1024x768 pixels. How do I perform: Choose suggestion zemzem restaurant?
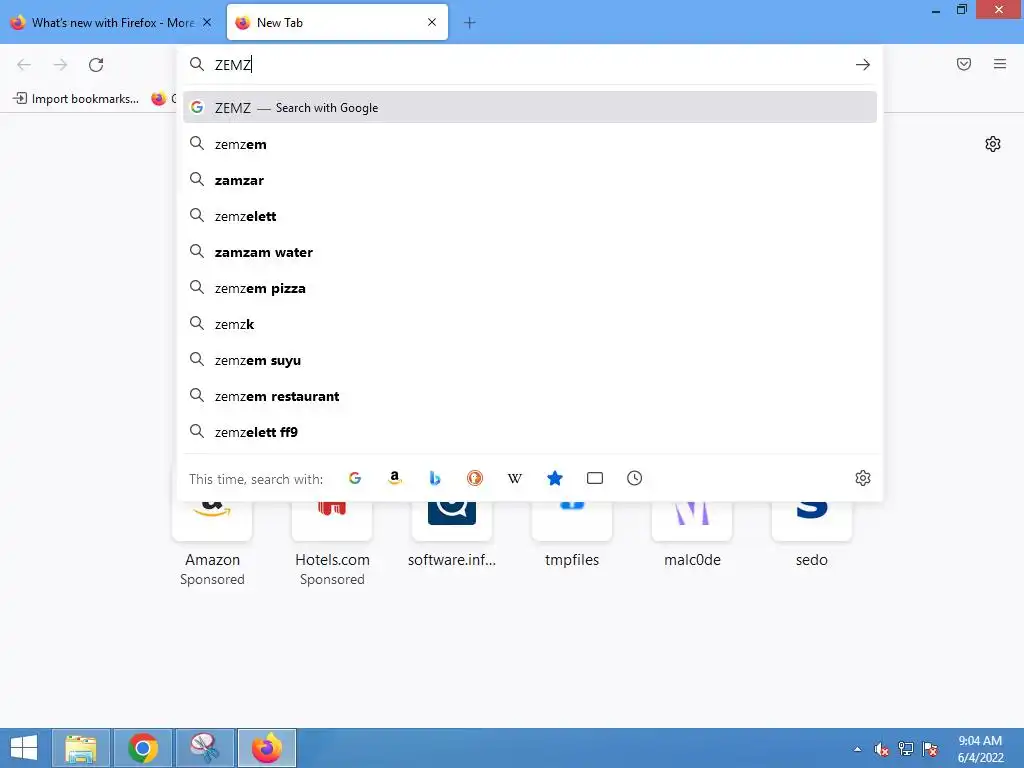(530, 396)
